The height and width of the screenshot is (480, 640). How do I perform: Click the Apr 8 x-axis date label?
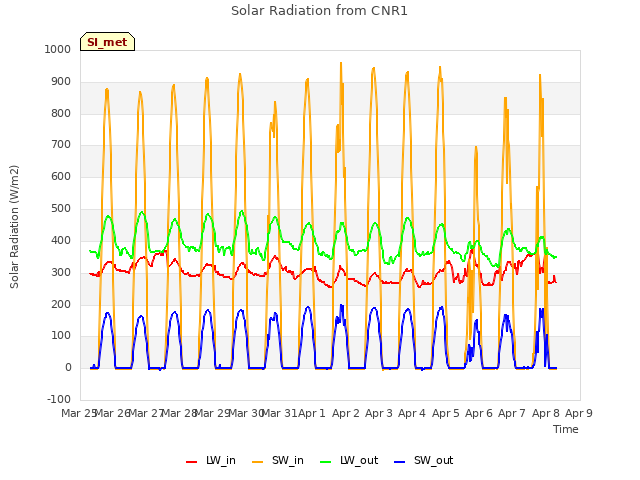546,413
